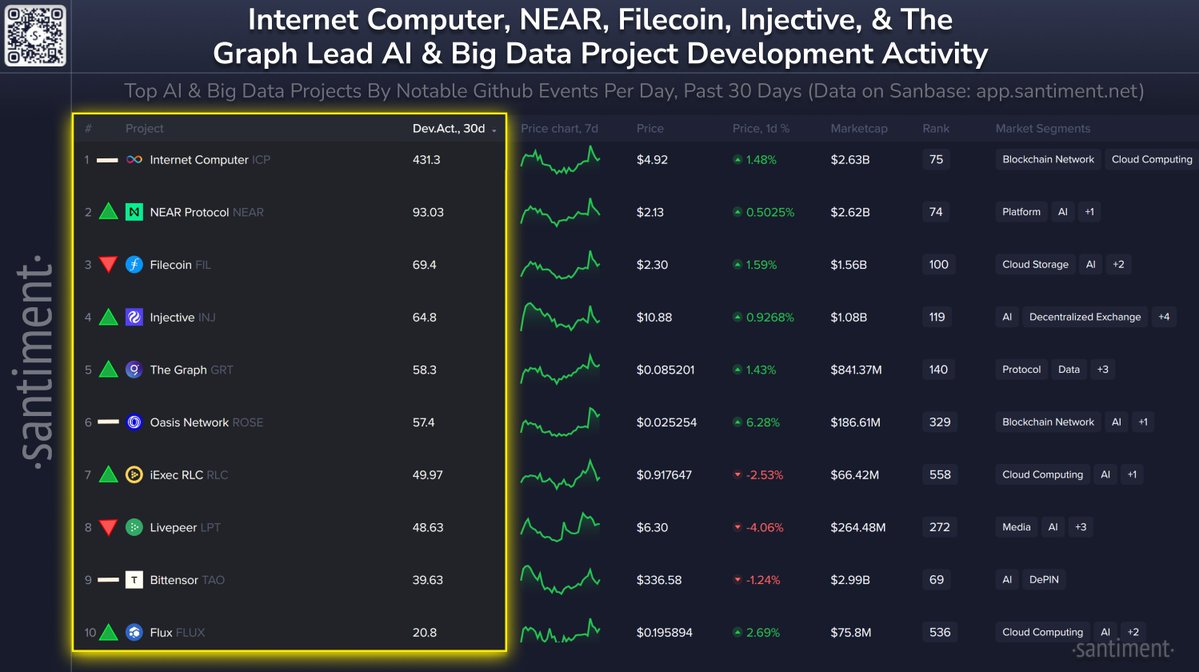This screenshot has width=1199, height=672.
Task: Select the Filecoin blue logo icon
Action: (134, 265)
